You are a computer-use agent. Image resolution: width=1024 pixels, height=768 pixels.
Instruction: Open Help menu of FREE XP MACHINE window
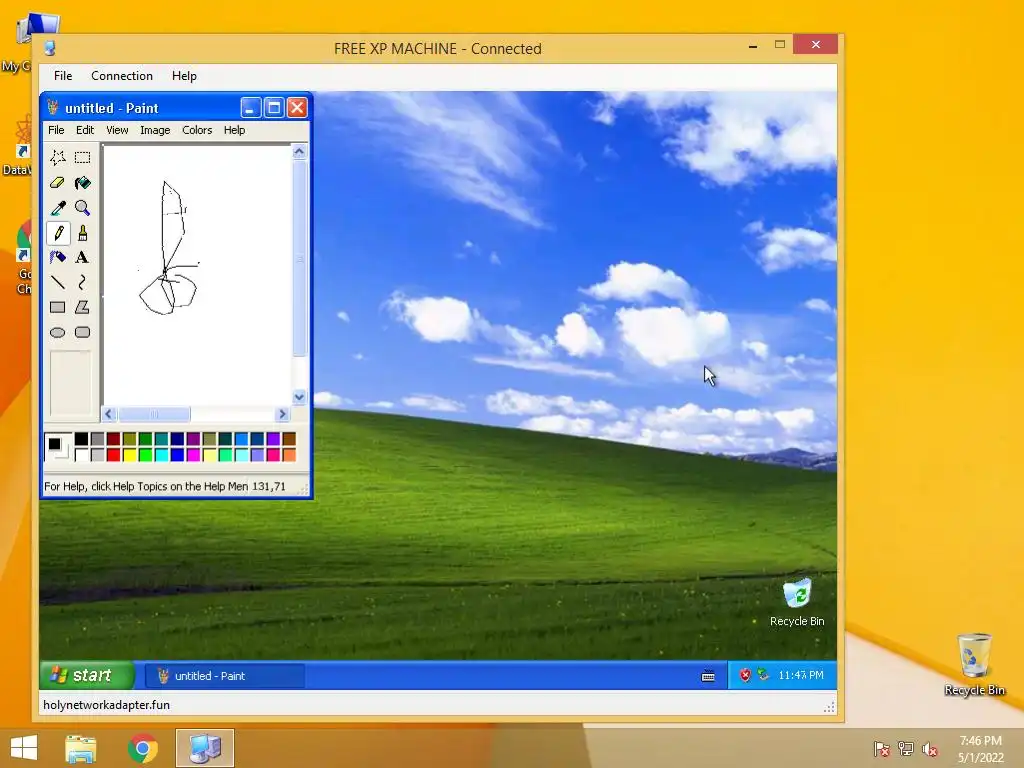click(184, 76)
